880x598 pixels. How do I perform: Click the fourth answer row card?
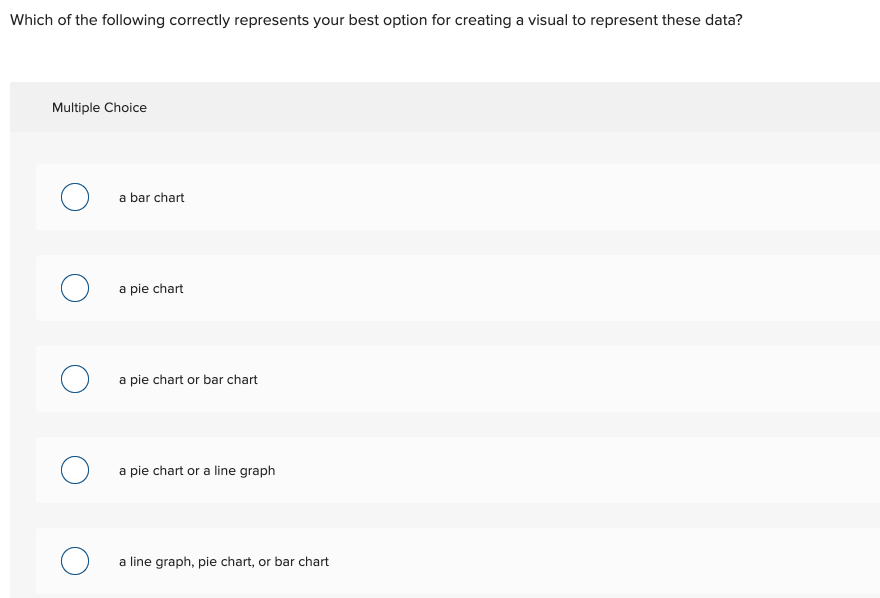point(450,470)
